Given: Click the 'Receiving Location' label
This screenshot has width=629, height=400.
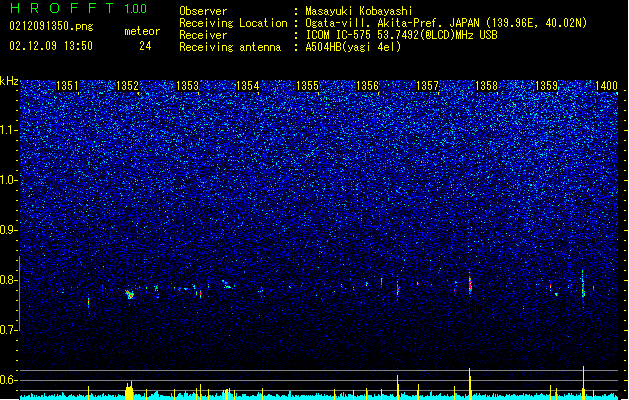Looking at the screenshot, I should 233,23.
